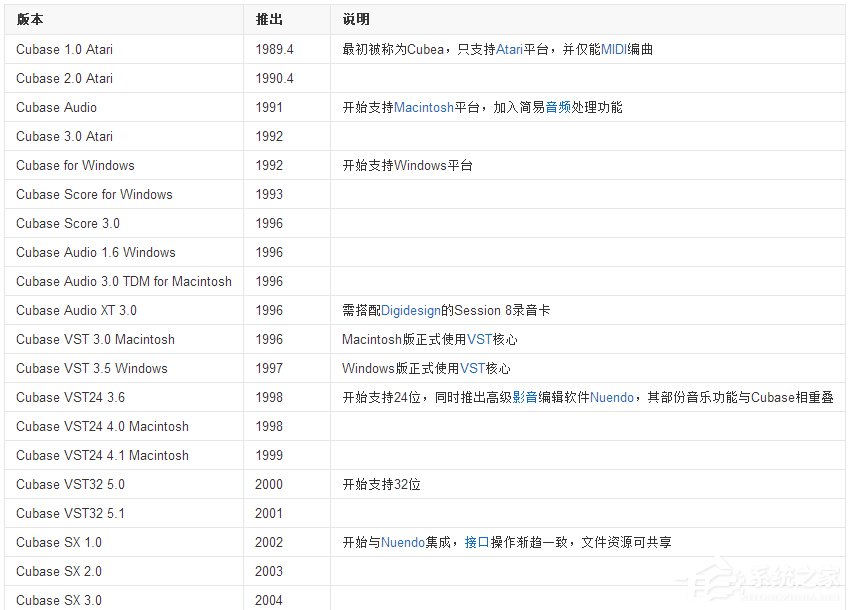Click the VST link in Cubase VST 3.0 Macintosh row
Viewport: 849px width, 610px height.
(479, 339)
